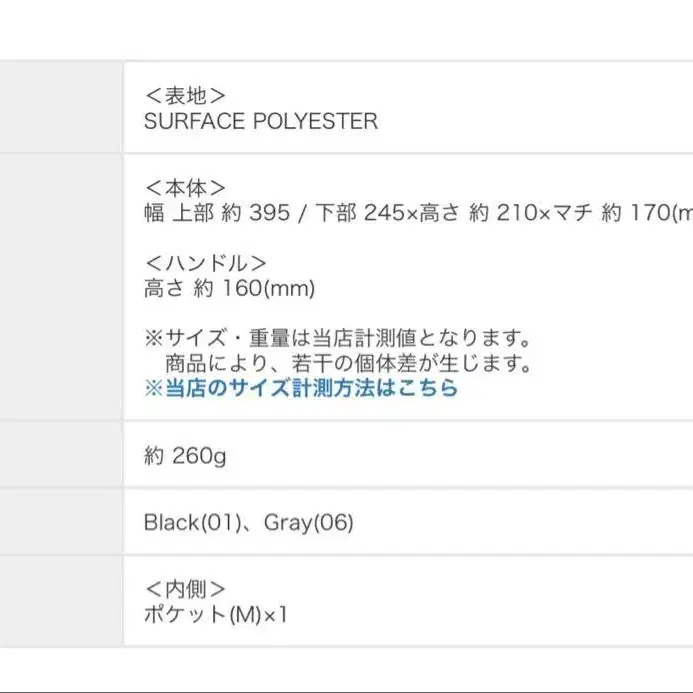Select the <内側> heading
The width and height of the screenshot is (693, 693).
185,589
